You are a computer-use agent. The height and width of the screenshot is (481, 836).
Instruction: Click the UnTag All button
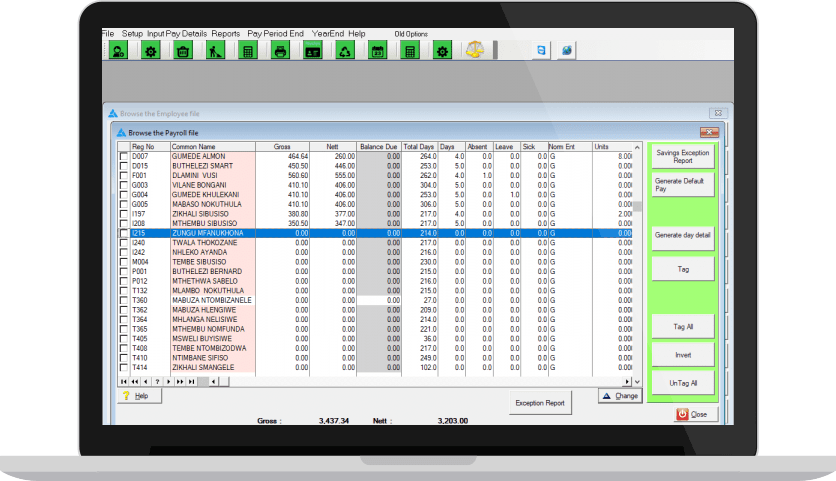tap(682, 383)
